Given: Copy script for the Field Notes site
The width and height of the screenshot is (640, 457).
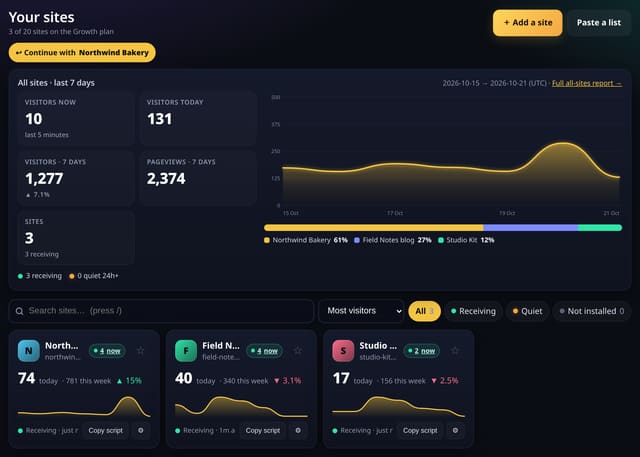Looking at the screenshot, I should click(x=262, y=430).
